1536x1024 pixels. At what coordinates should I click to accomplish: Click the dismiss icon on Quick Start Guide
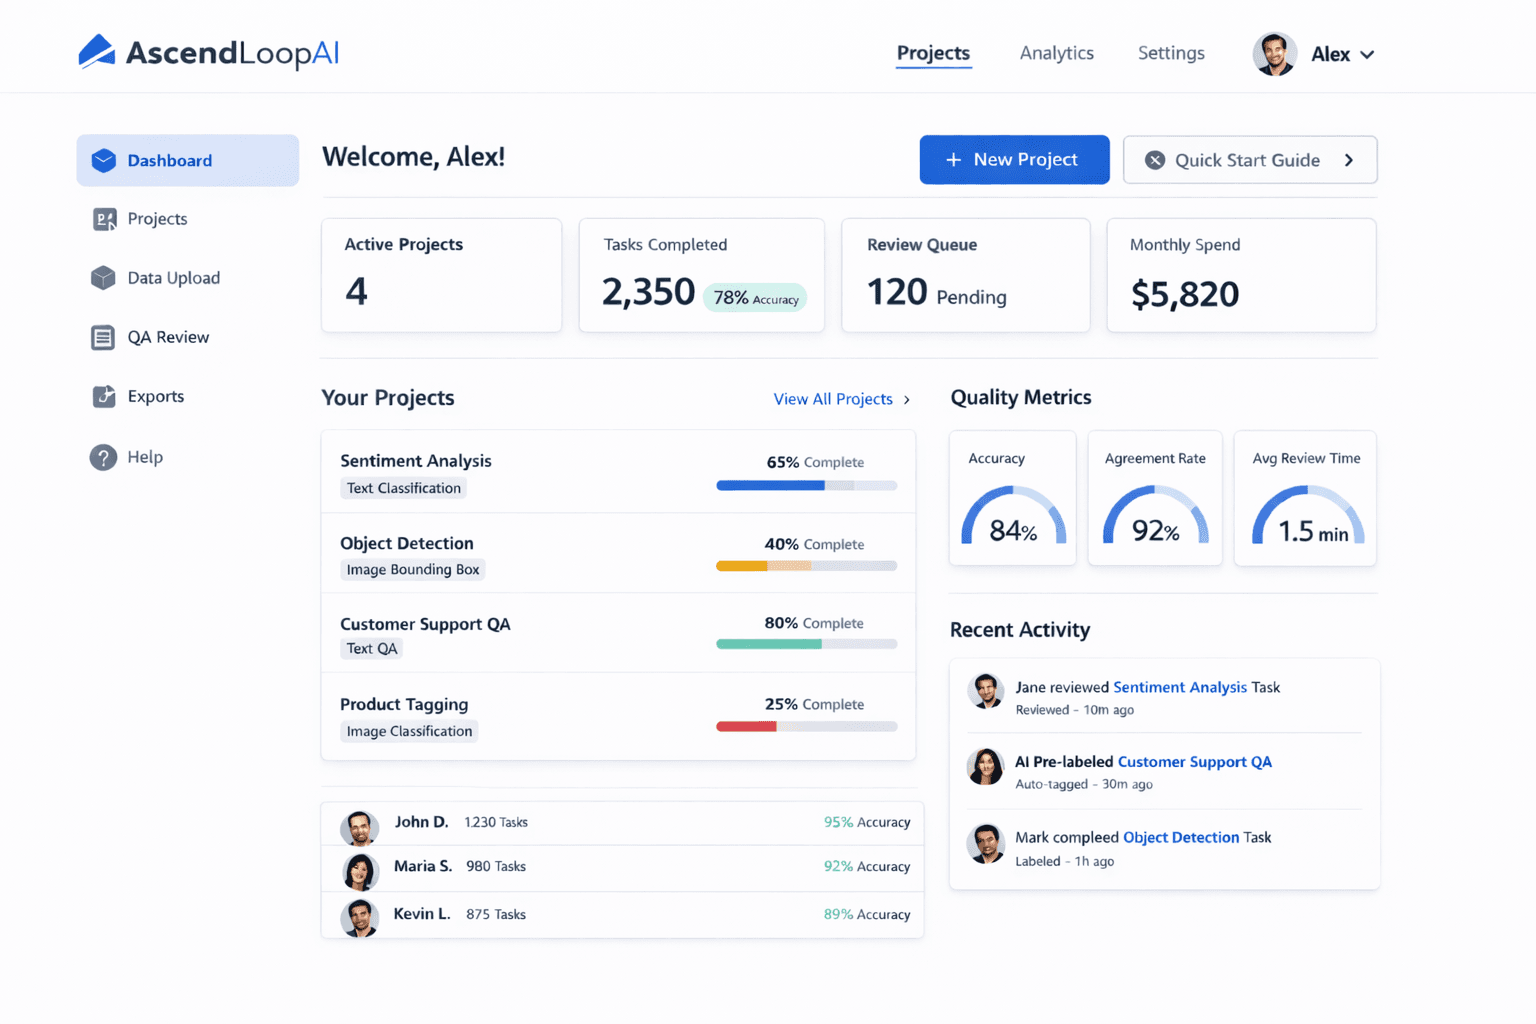1156,160
